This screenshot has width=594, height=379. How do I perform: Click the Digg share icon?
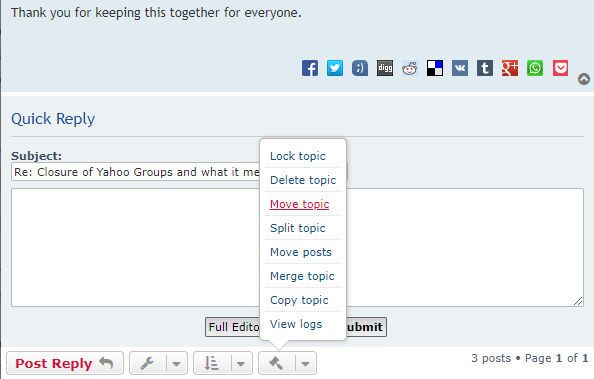tap(385, 68)
